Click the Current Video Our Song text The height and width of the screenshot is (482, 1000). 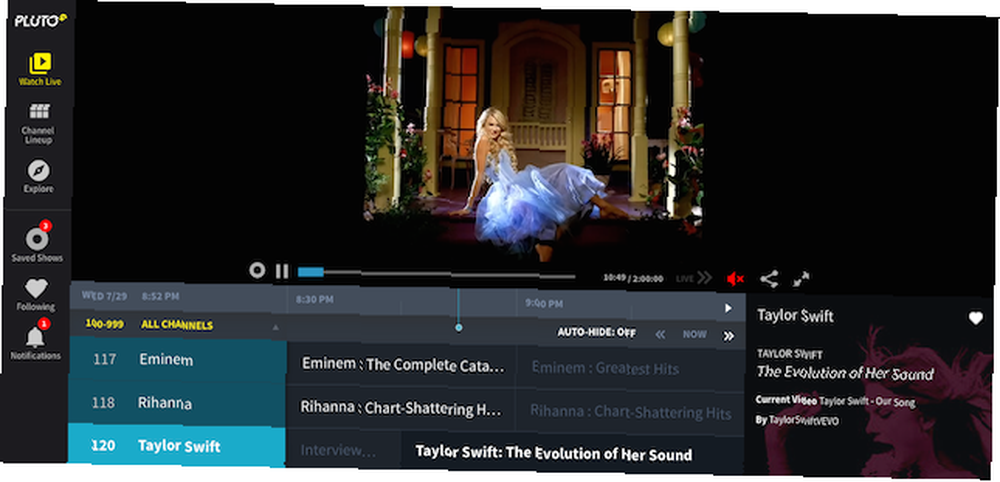[x=835, y=401]
